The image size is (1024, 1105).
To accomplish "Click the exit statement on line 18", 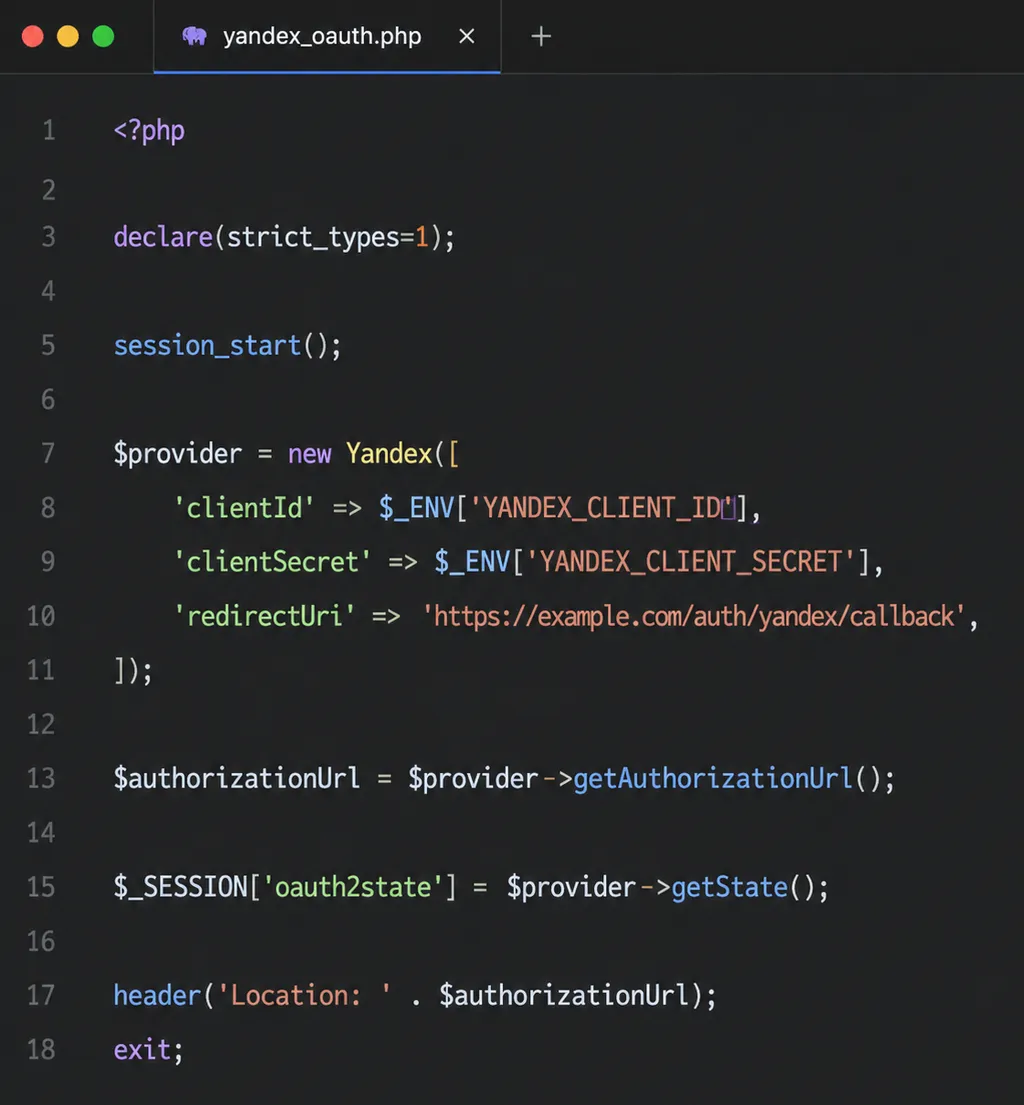I will (x=142, y=1050).
